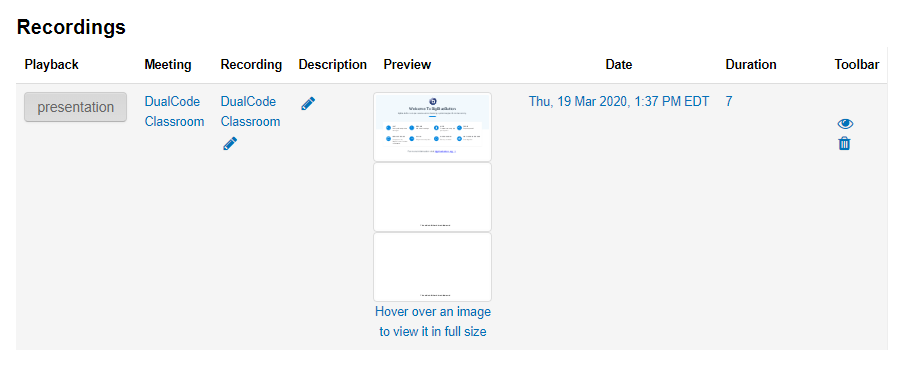Edit the description using the pencil icon
The image size is (909, 381).
point(308,103)
